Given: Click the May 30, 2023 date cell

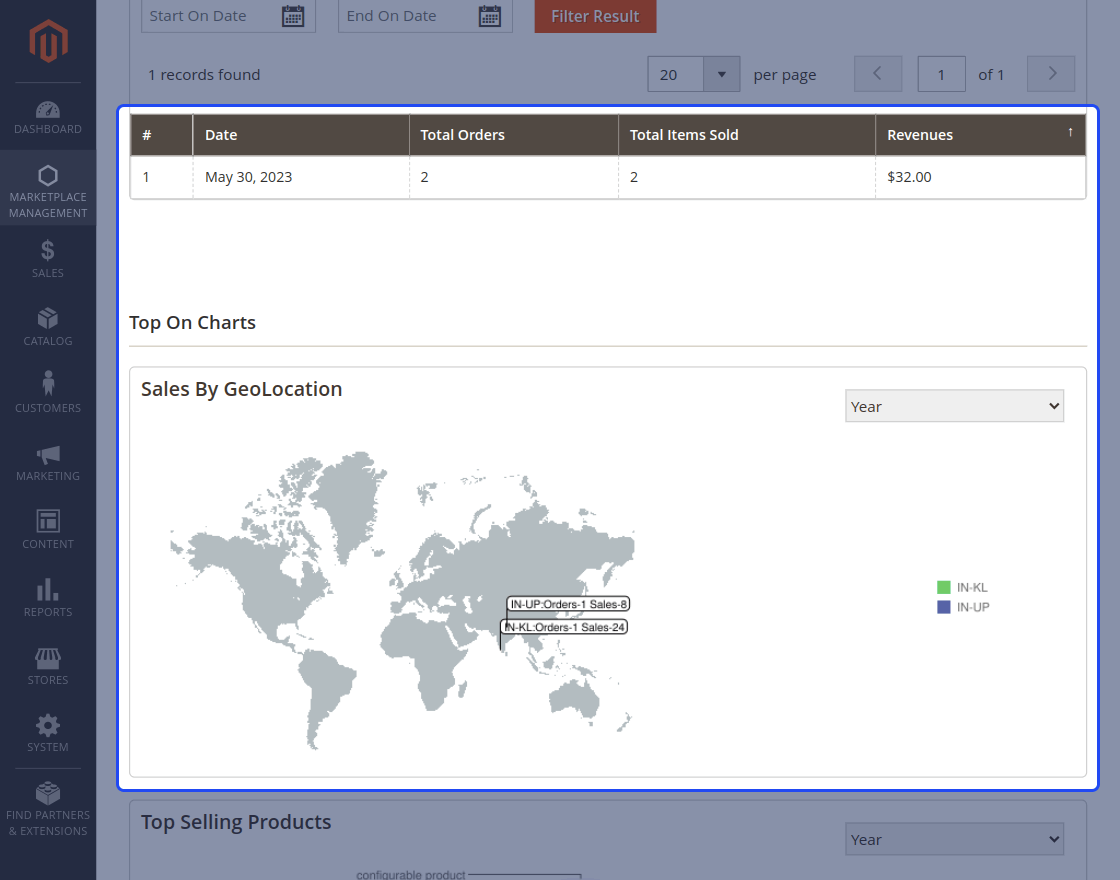Looking at the screenshot, I should click(x=301, y=177).
